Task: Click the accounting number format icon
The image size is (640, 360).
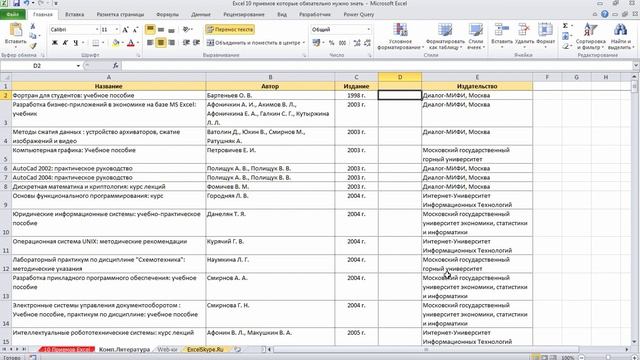Action: point(316,42)
